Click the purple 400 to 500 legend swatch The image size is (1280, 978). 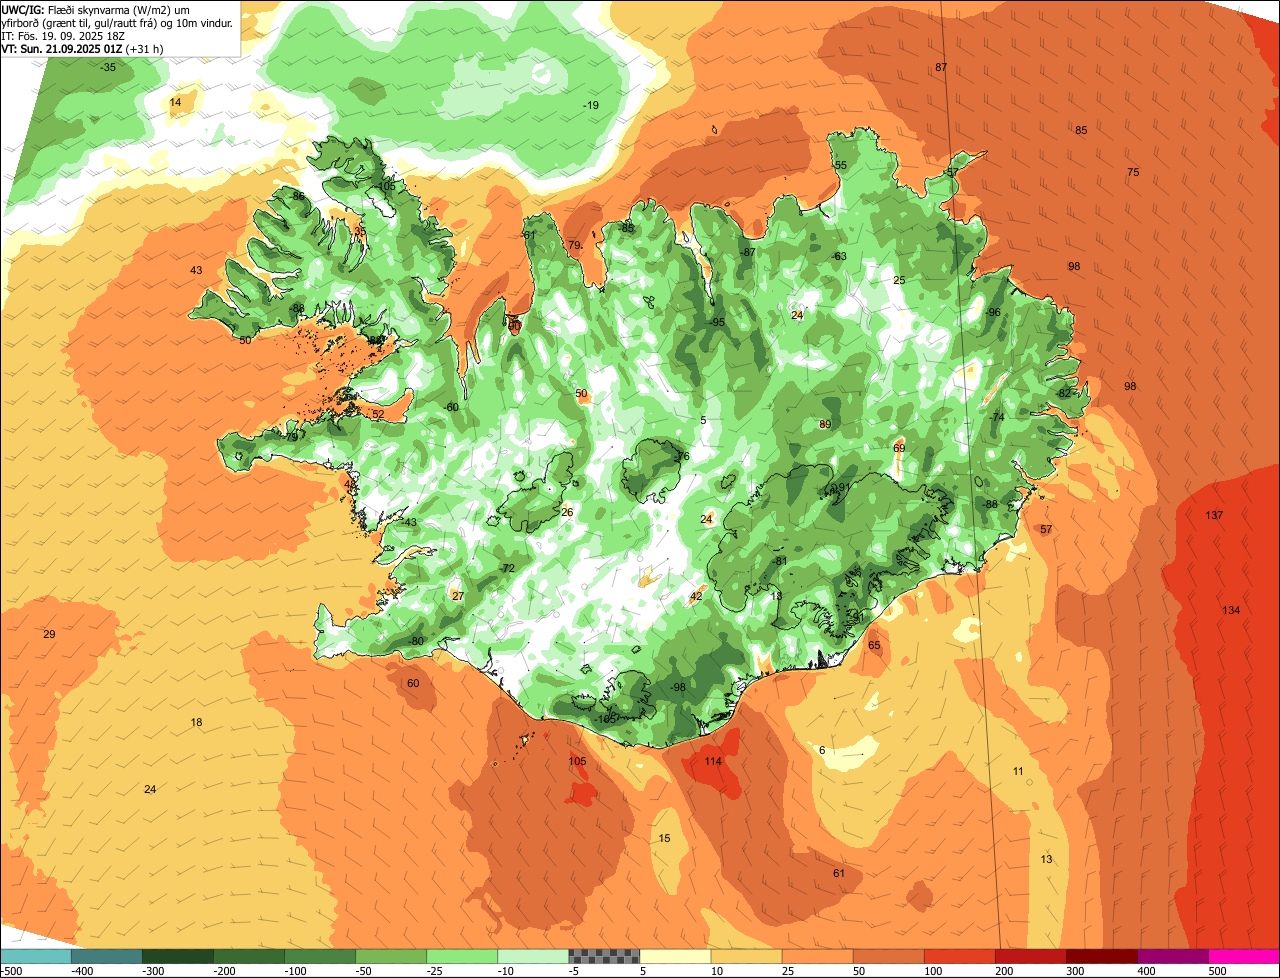click(x=1171, y=956)
